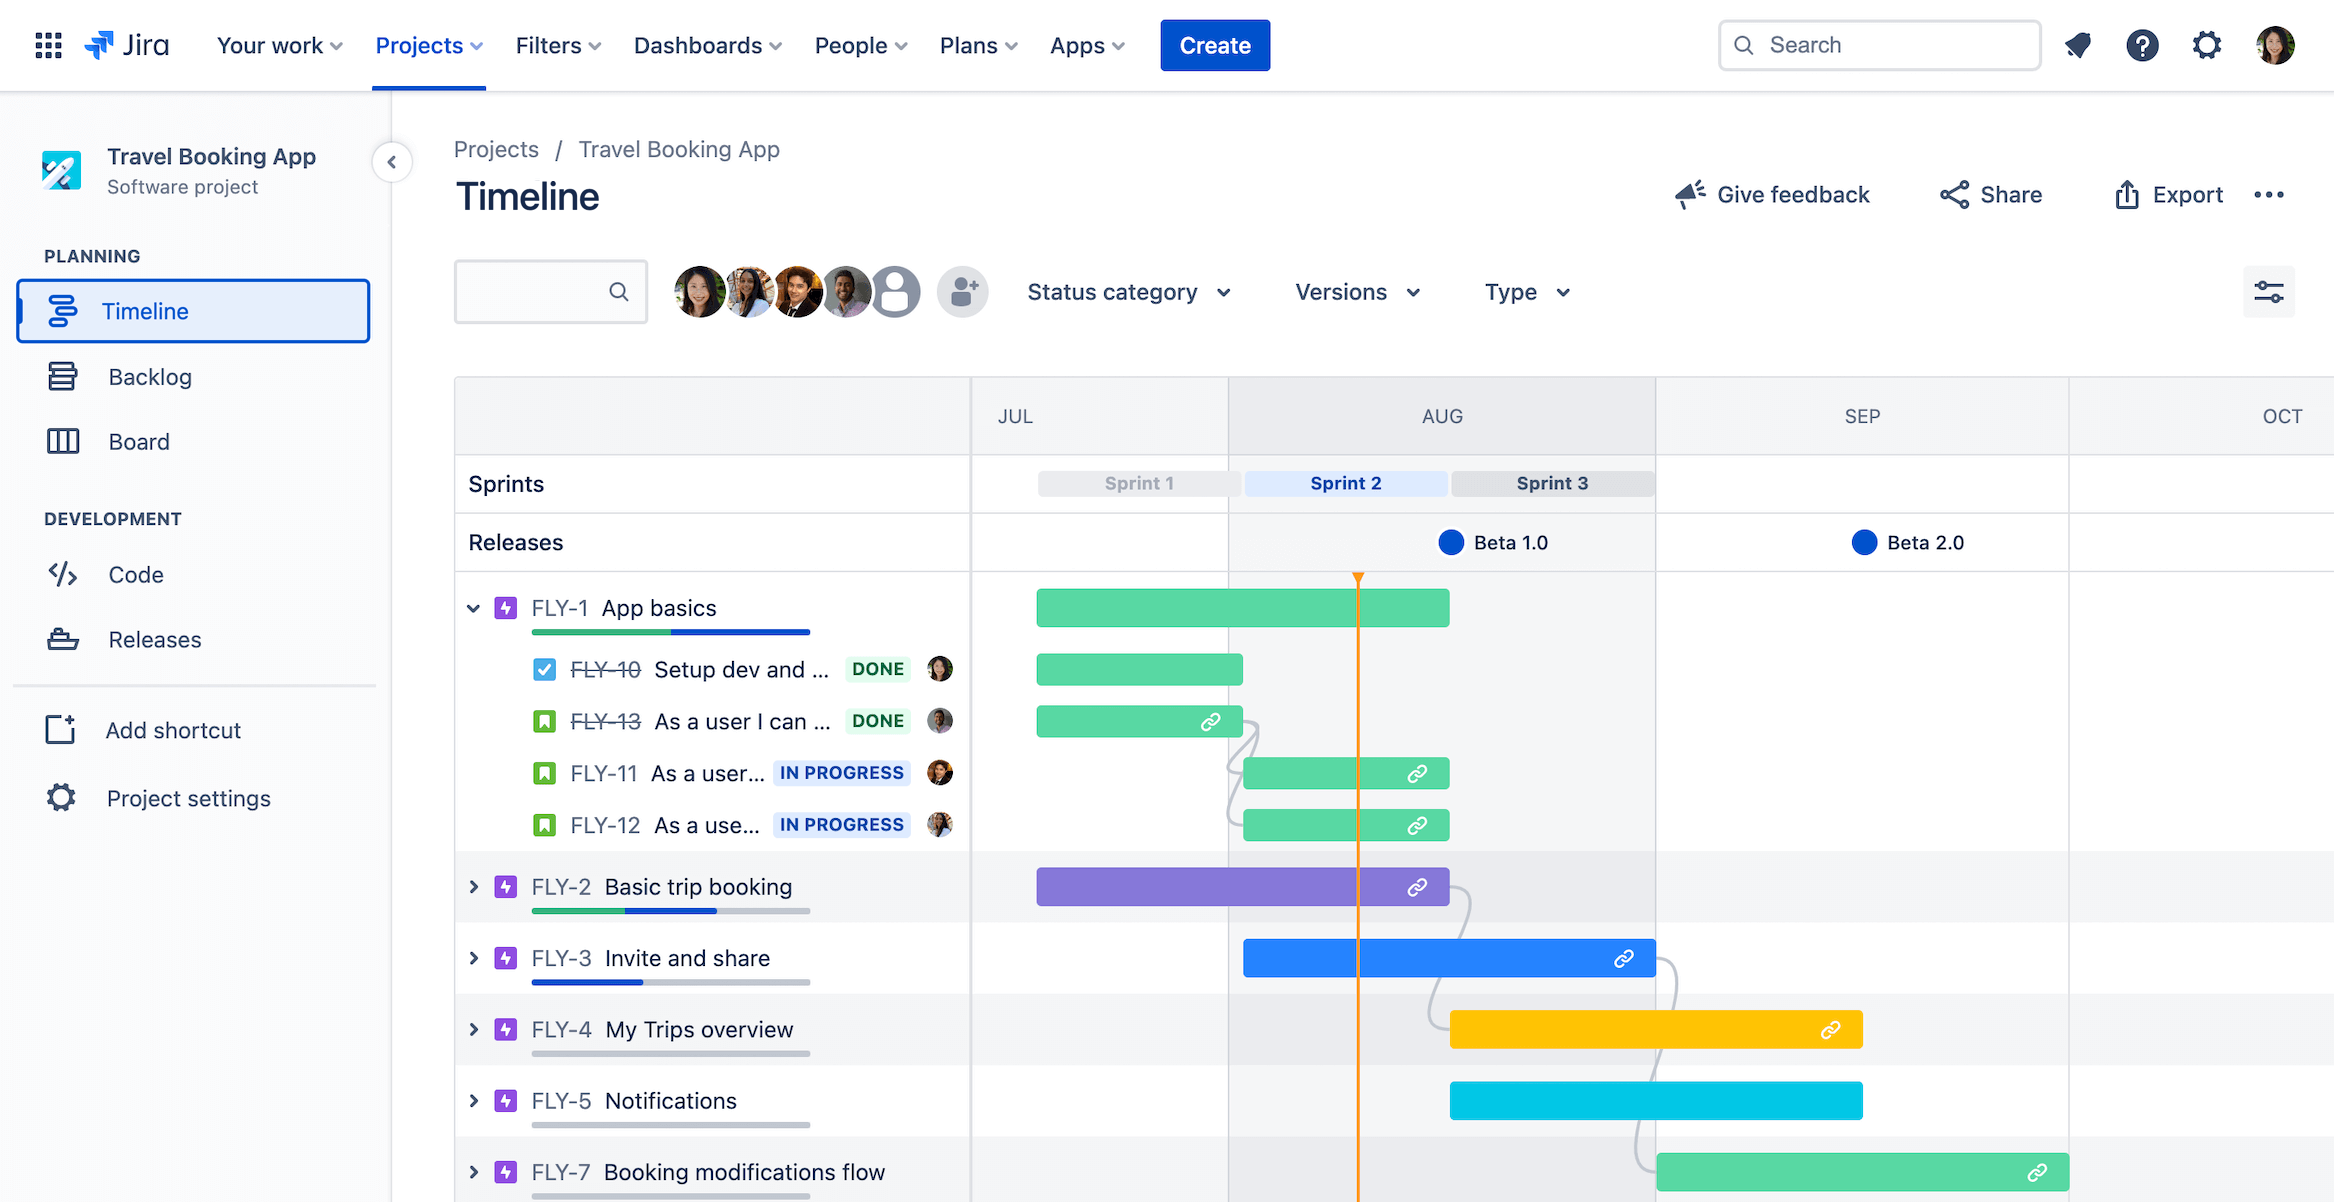
Task: Click the Timeline icon in sidebar
Action: tap(61, 310)
